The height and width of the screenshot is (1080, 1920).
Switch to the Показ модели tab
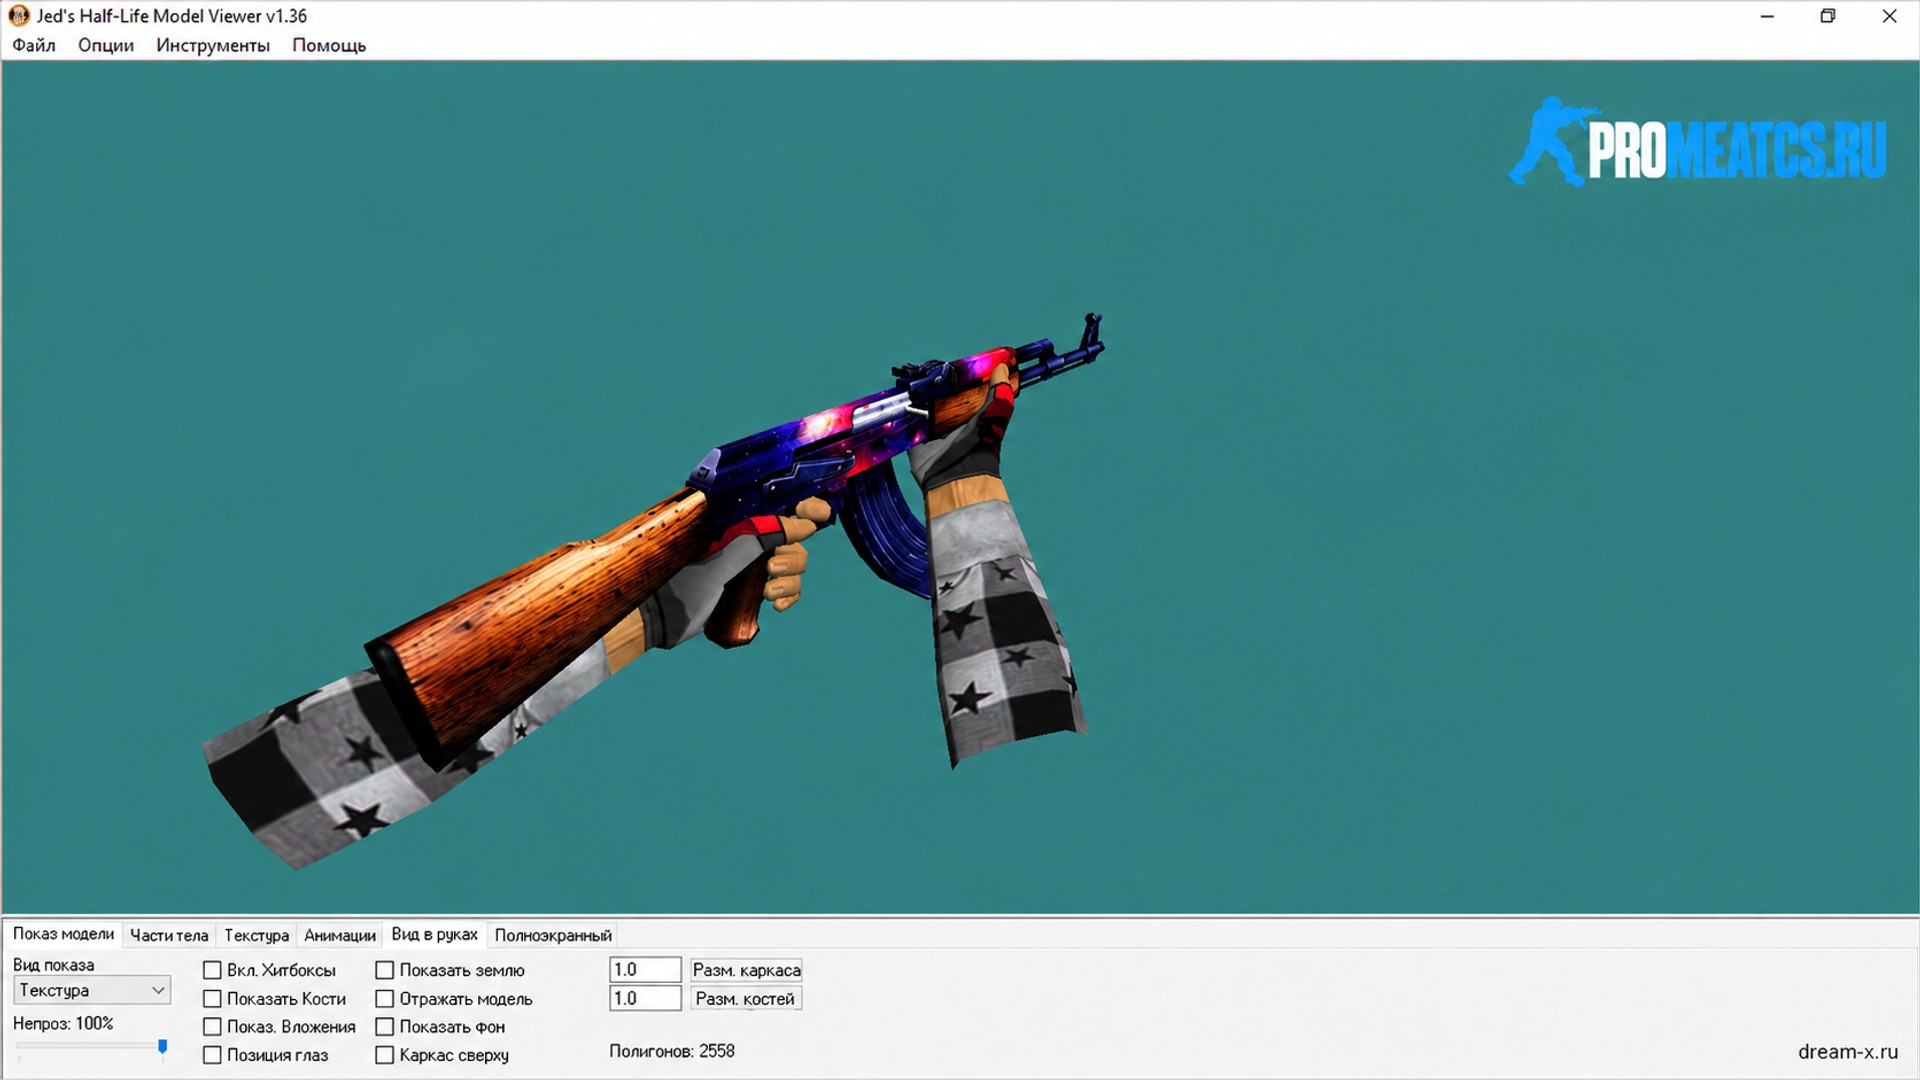[x=63, y=934]
